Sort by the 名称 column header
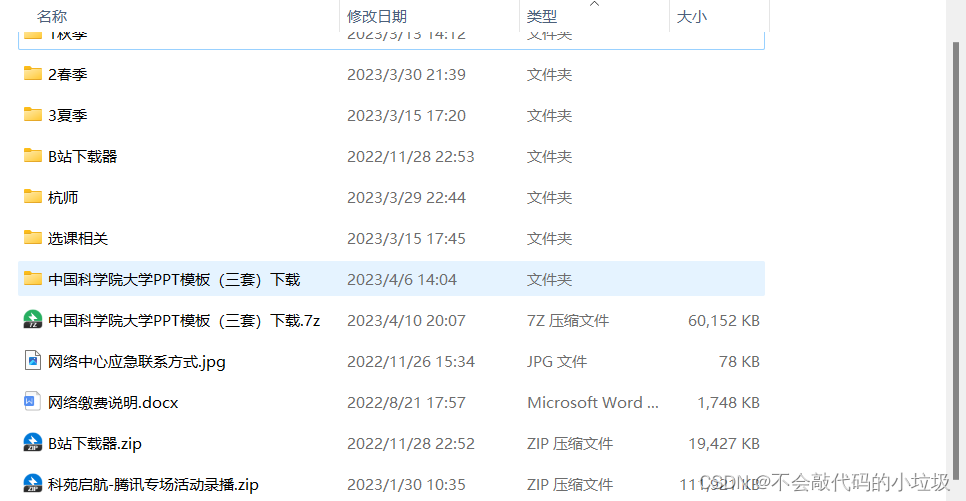Viewport: 966px width, 501px height. (x=52, y=17)
